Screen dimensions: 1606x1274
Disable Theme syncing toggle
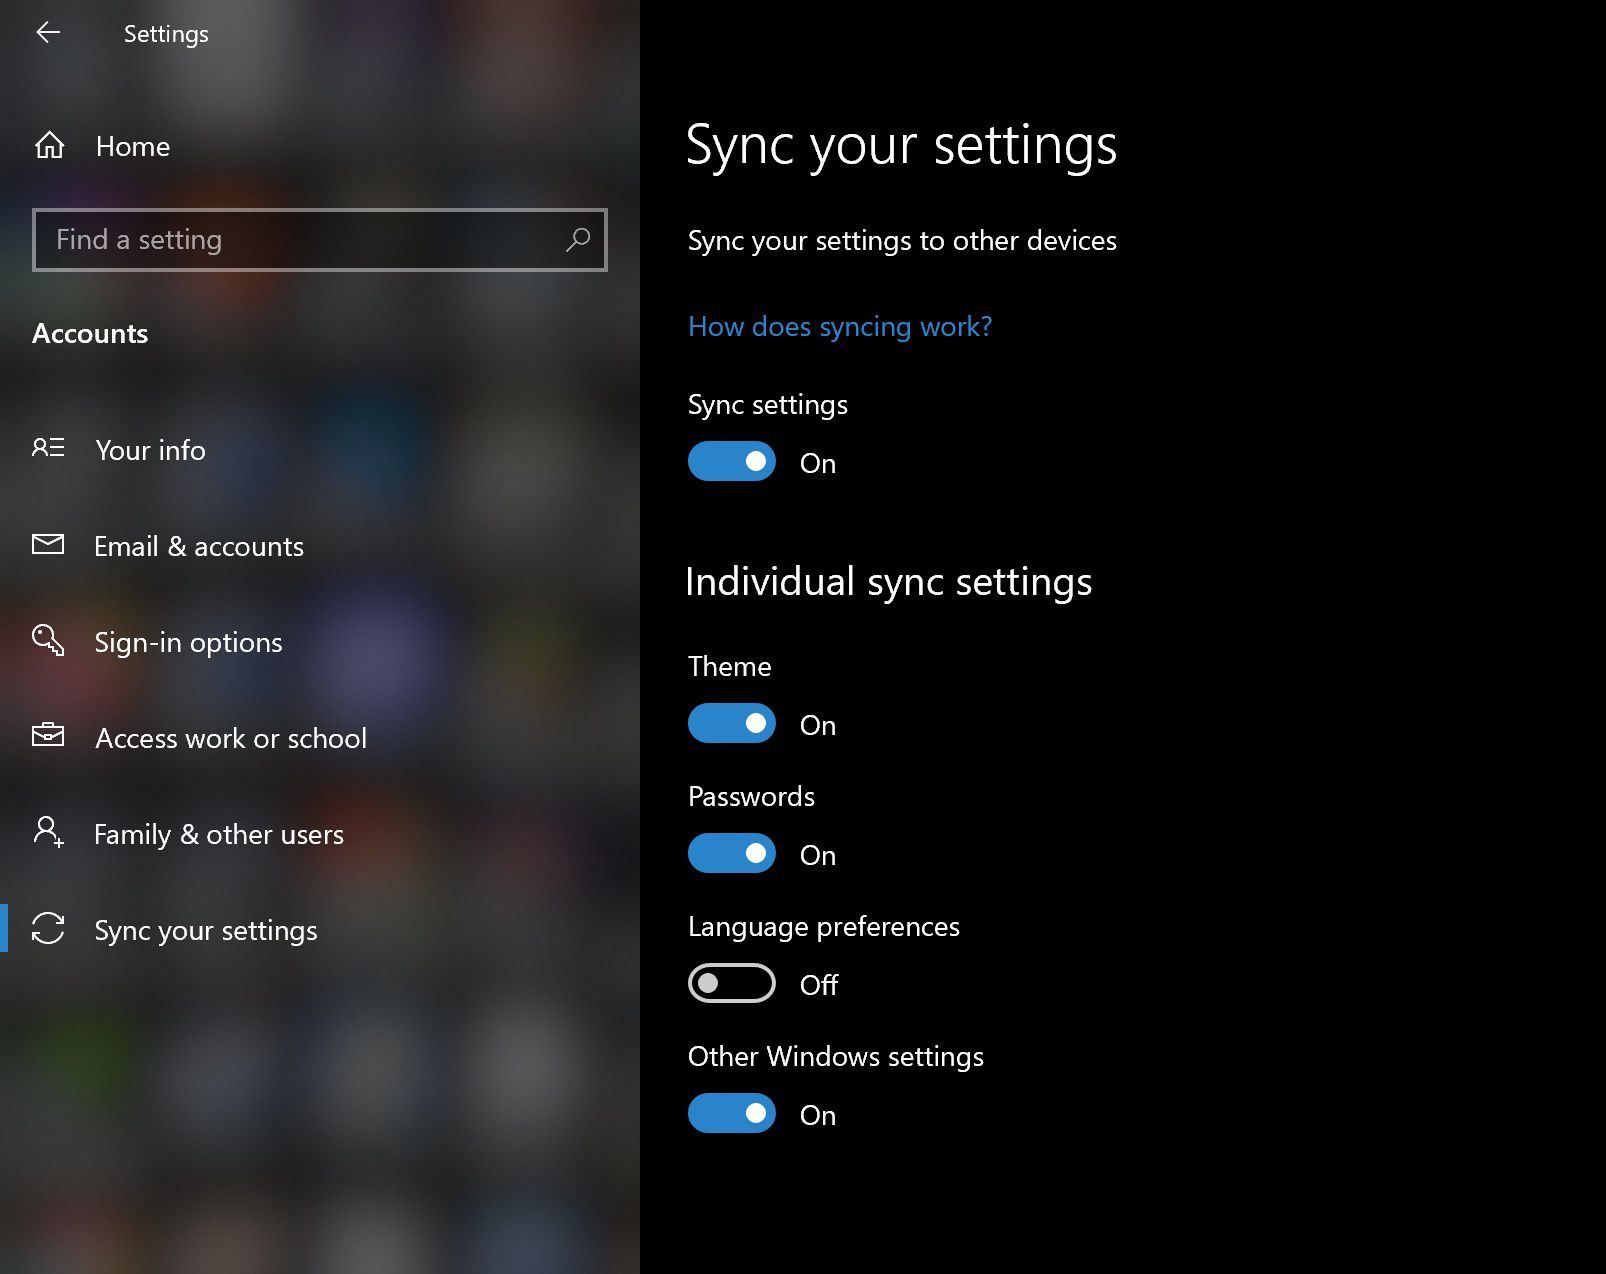(x=732, y=724)
